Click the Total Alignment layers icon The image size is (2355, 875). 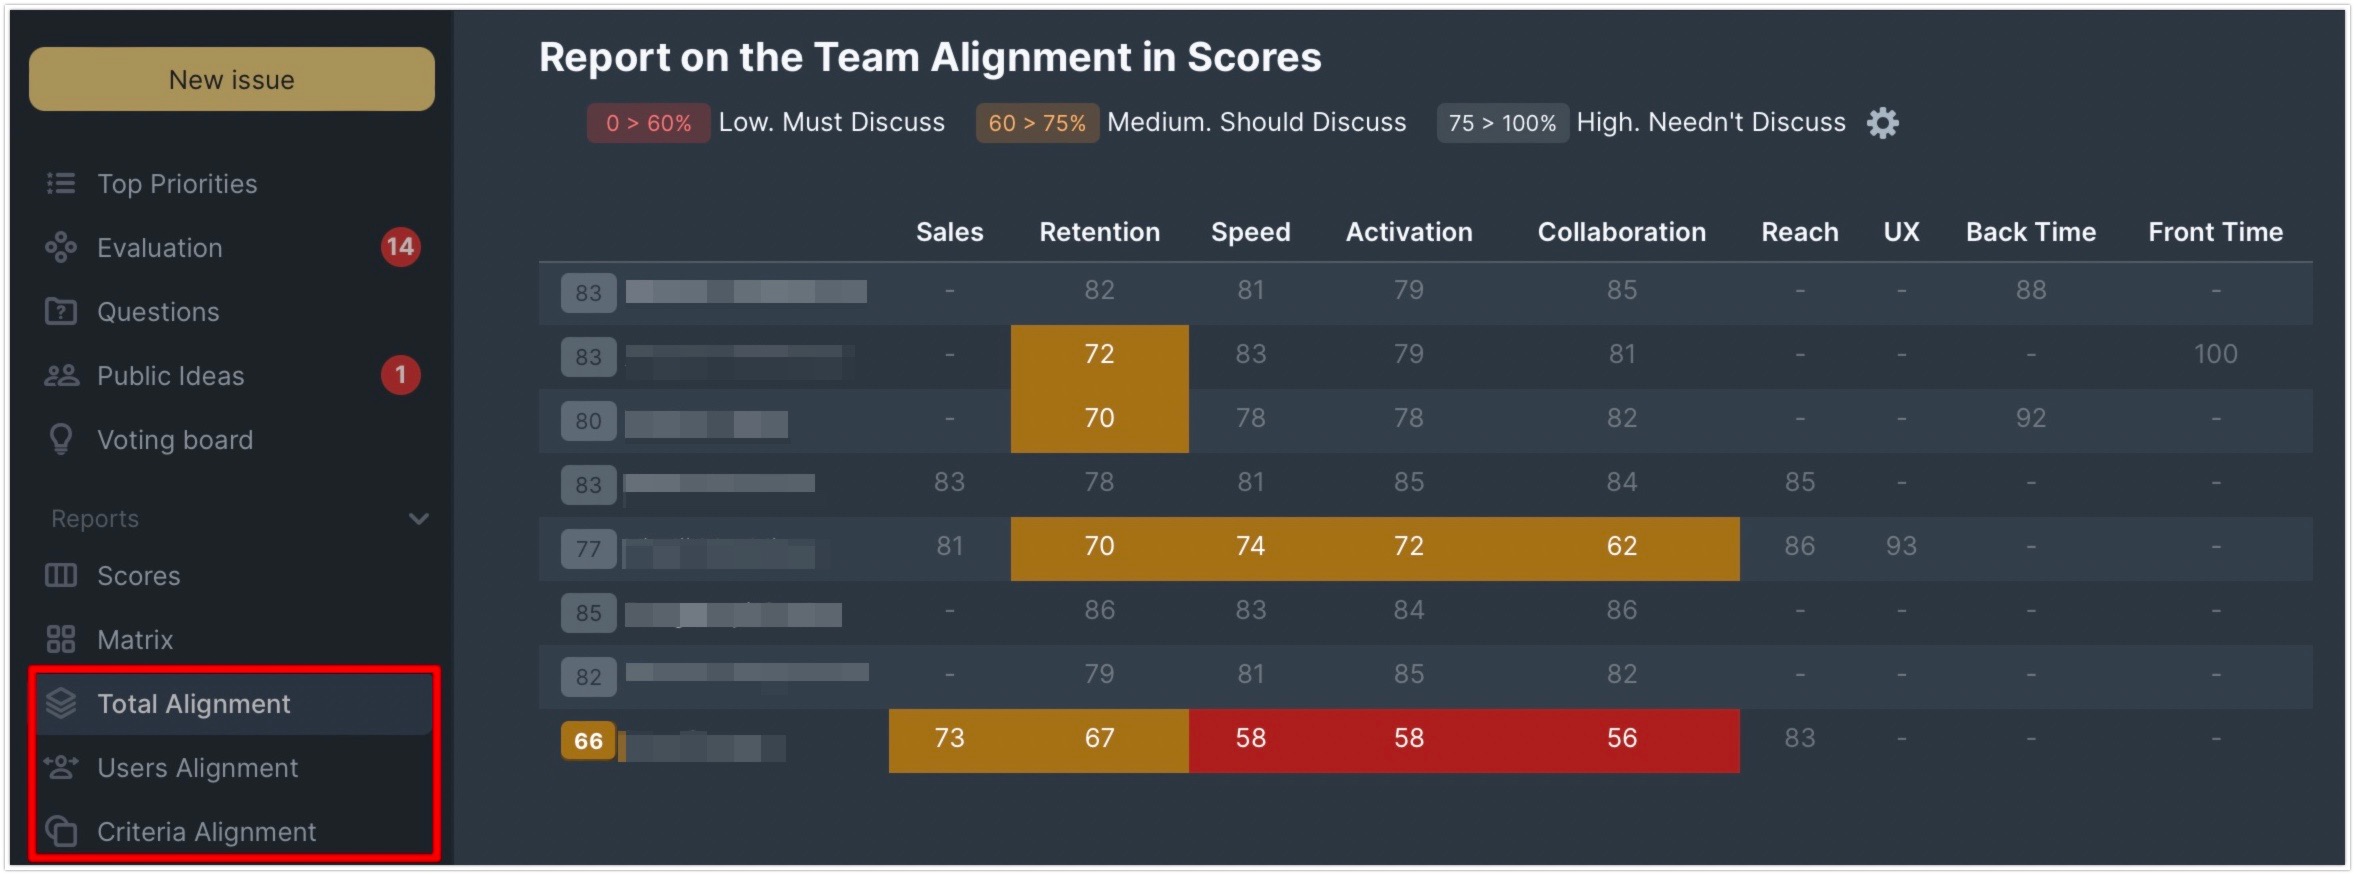(61, 703)
